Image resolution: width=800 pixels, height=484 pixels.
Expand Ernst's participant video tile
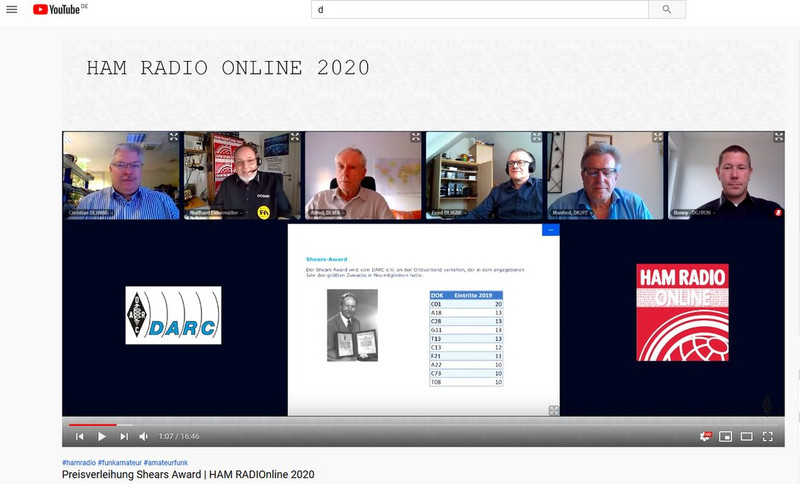tap(537, 137)
